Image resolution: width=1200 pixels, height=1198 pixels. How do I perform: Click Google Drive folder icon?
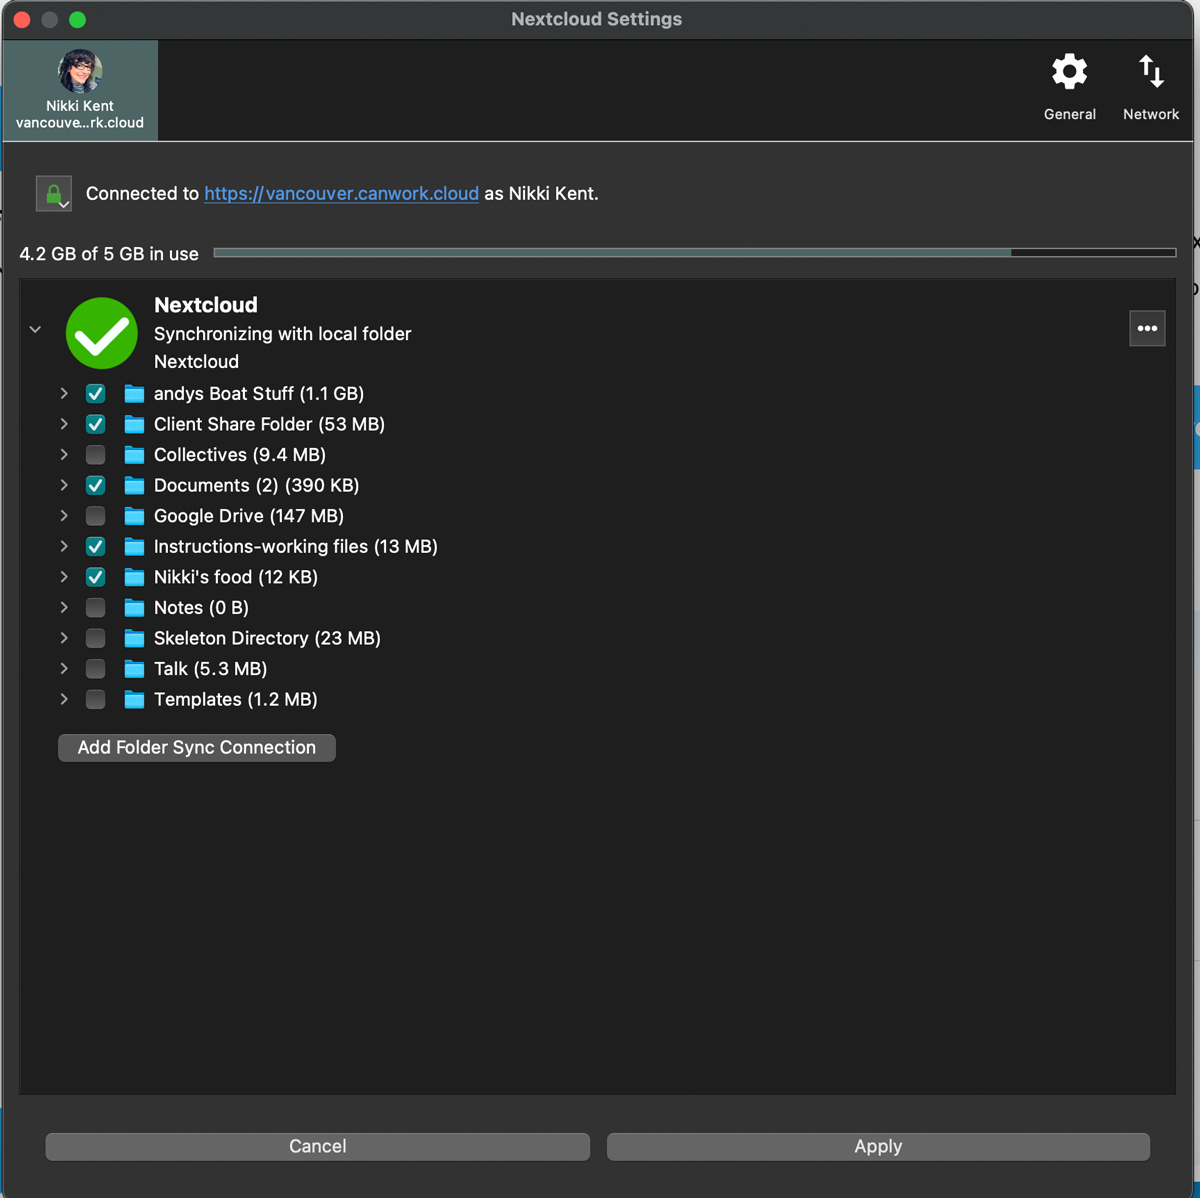tap(134, 516)
